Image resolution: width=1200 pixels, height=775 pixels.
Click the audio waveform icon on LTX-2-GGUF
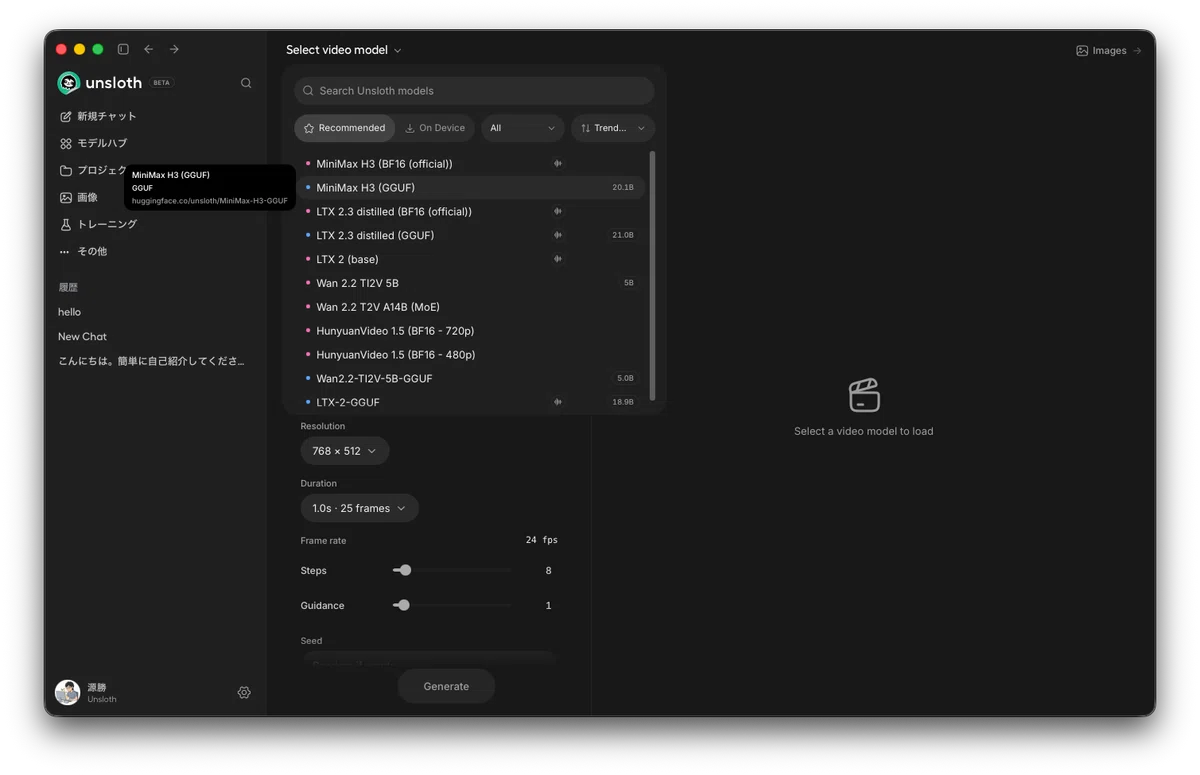pos(558,402)
